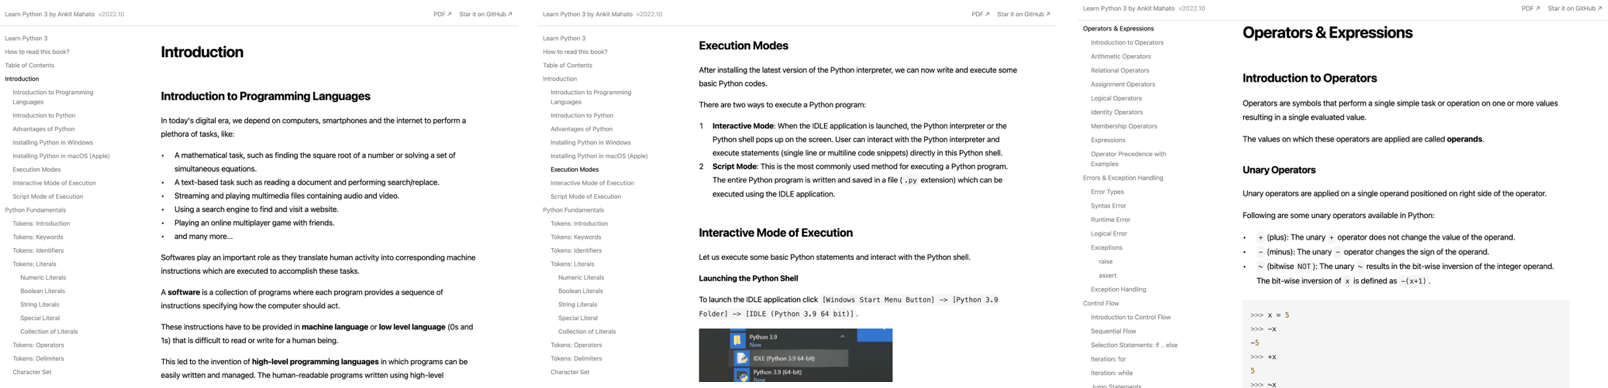Select 'Syntax Error' sidebar link
1608x388 pixels.
(1108, 206)
